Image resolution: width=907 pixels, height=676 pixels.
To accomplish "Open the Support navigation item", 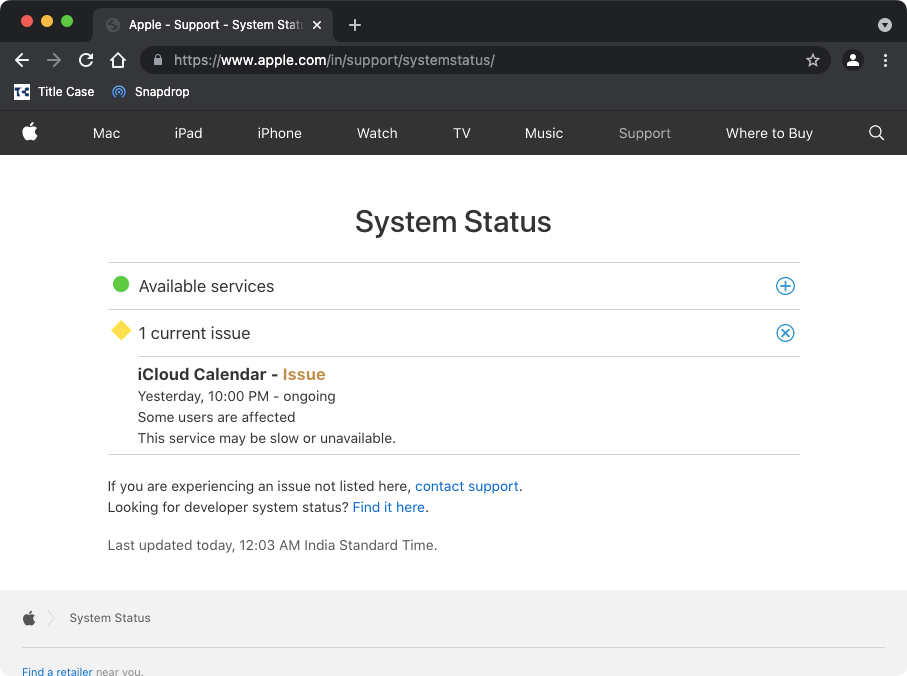I will coord(645,134).
